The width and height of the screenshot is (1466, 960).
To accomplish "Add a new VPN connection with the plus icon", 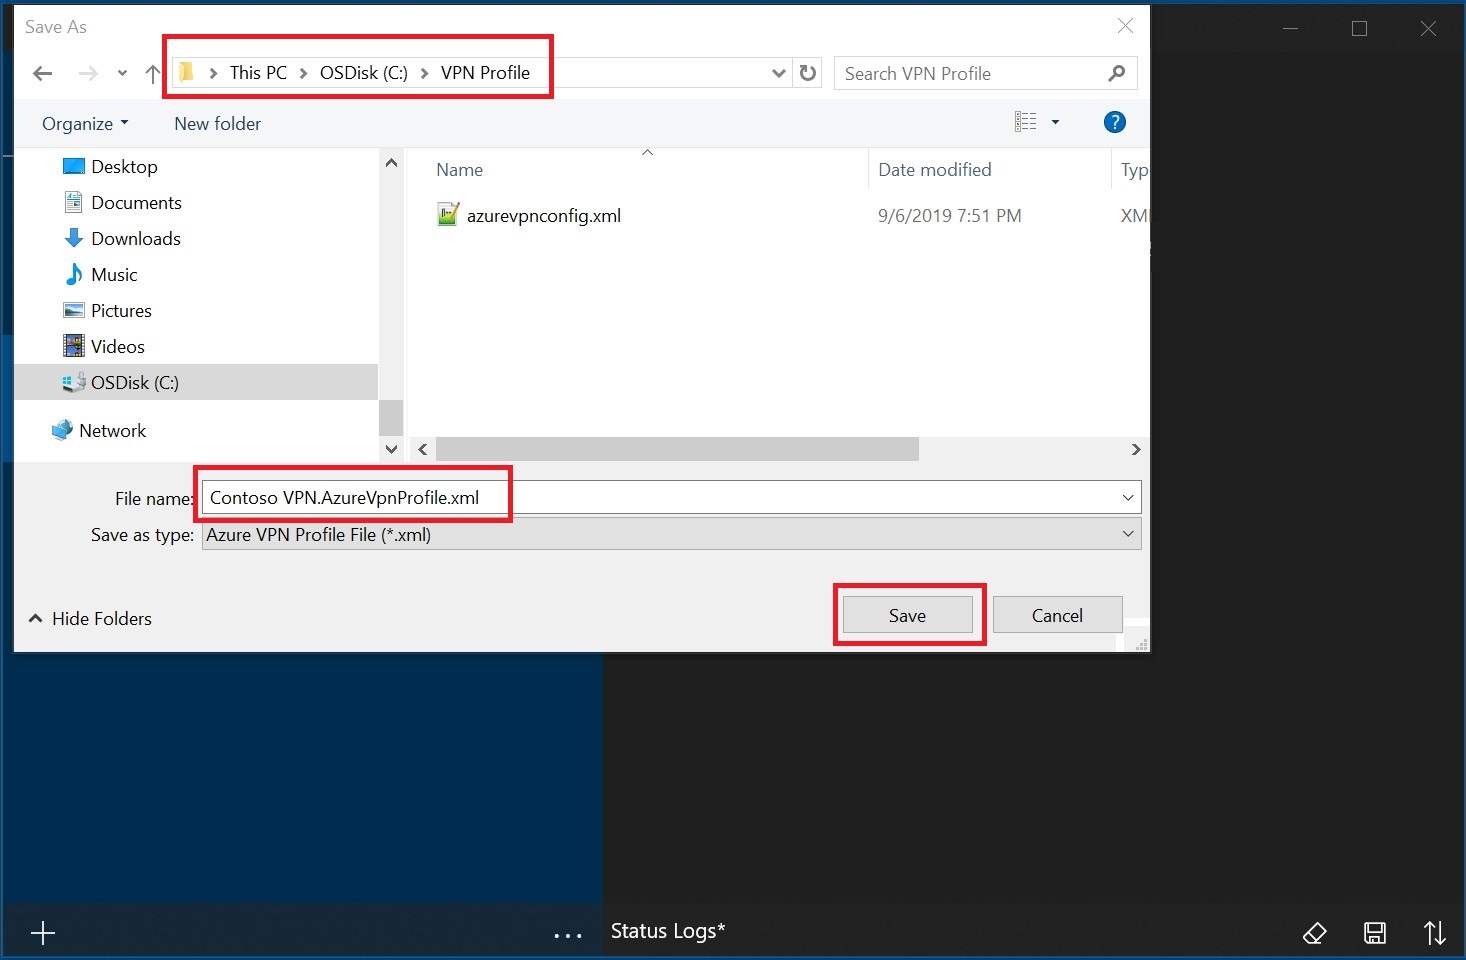I will coord(42,932).
